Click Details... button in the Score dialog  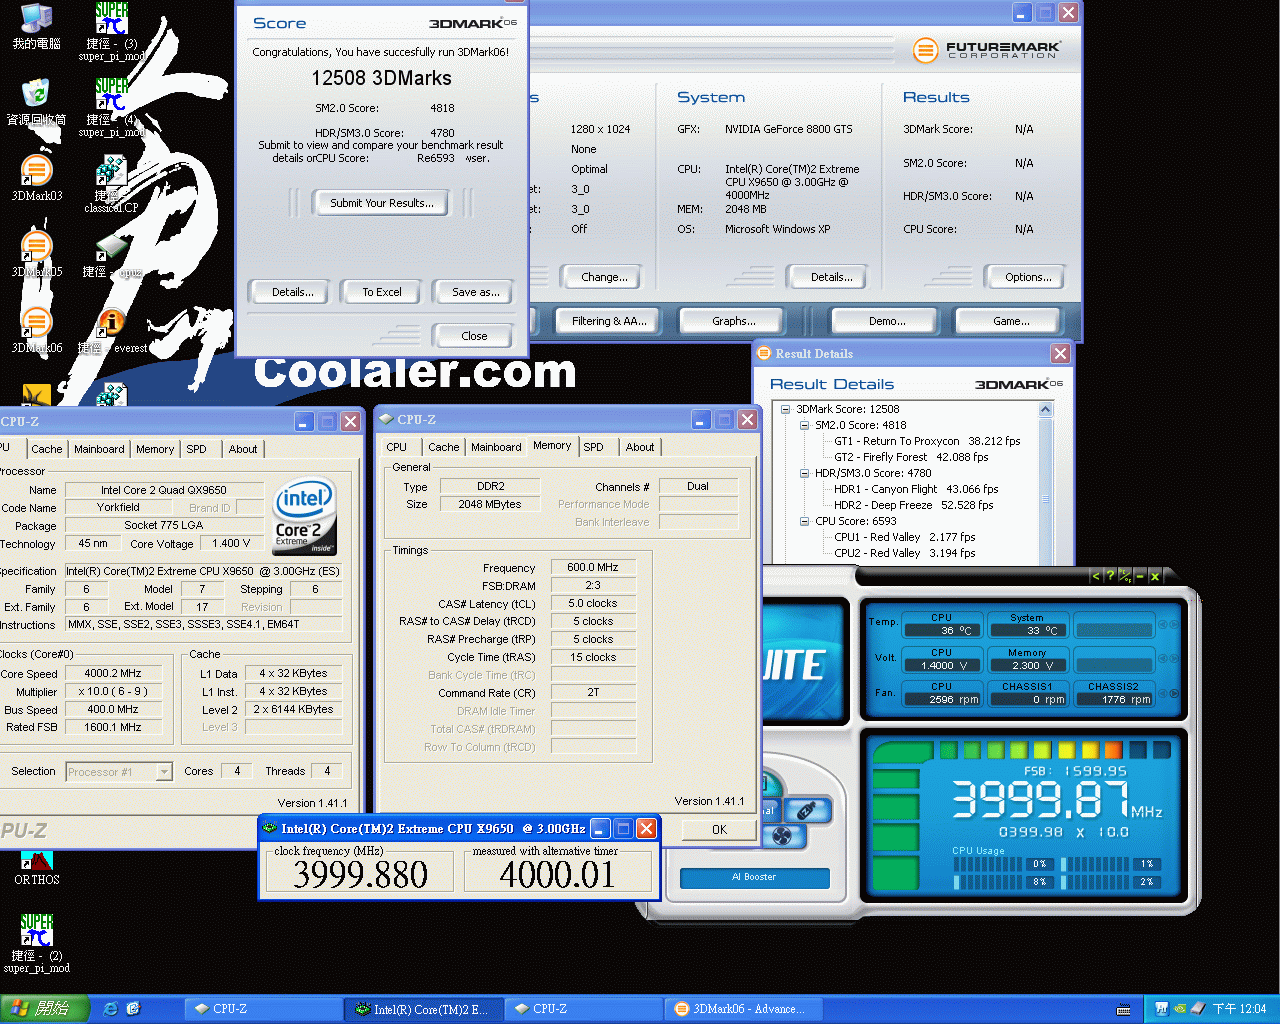coord(292,292)
